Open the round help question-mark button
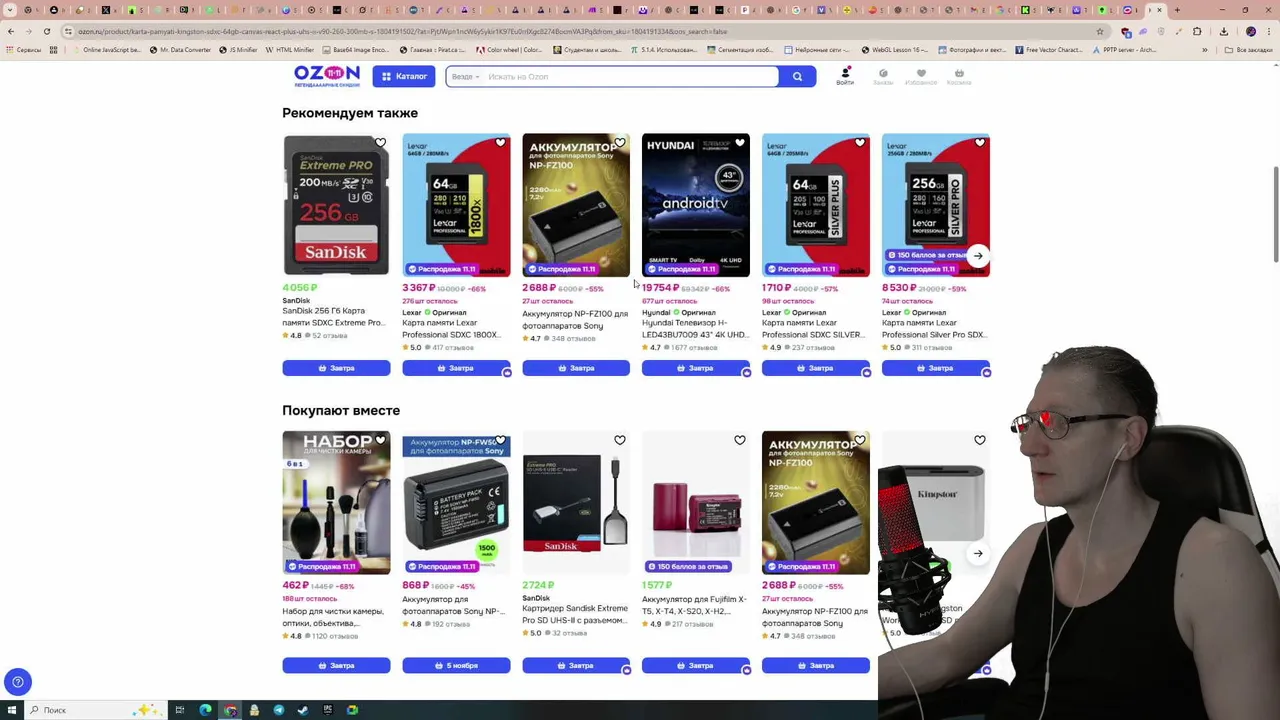This screenshot has width=1280, height=720. [x=18, y=682]
